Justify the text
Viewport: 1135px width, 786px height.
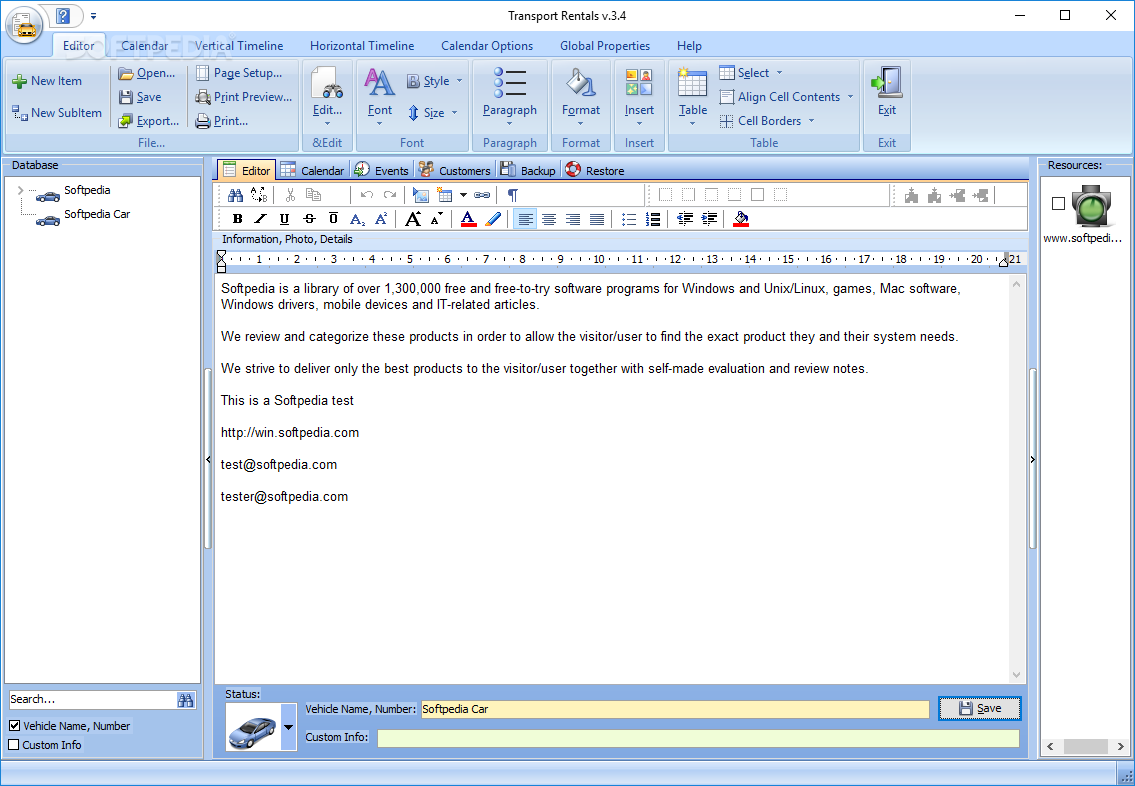597,219
